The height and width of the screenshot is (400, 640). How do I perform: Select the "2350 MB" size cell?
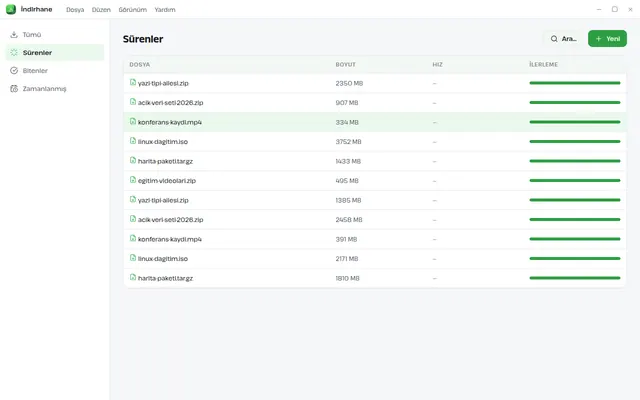[349, 83]
